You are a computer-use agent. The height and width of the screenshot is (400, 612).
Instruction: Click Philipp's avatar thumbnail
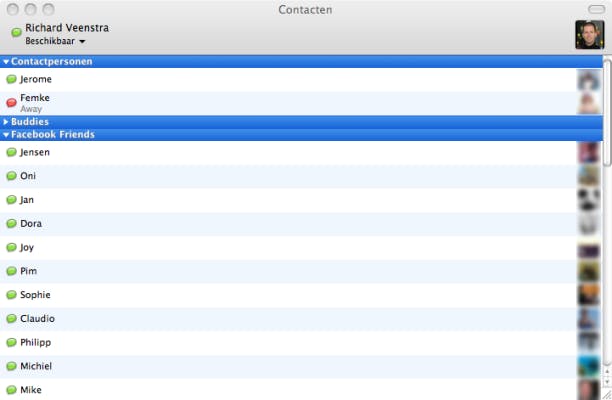(589, 343)
